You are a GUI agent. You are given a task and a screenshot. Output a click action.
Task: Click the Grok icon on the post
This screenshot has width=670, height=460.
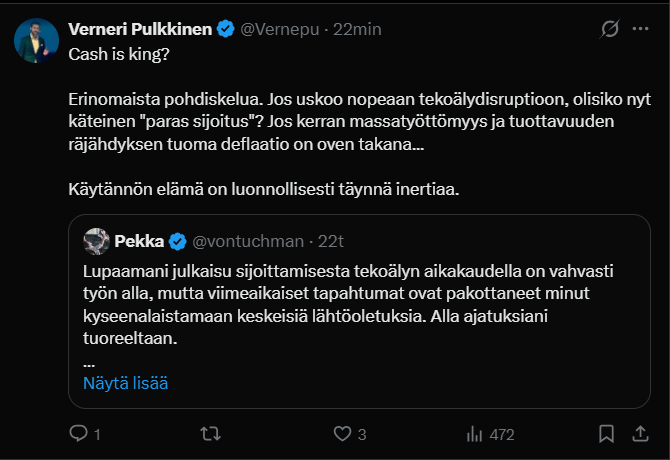[606, 29]
